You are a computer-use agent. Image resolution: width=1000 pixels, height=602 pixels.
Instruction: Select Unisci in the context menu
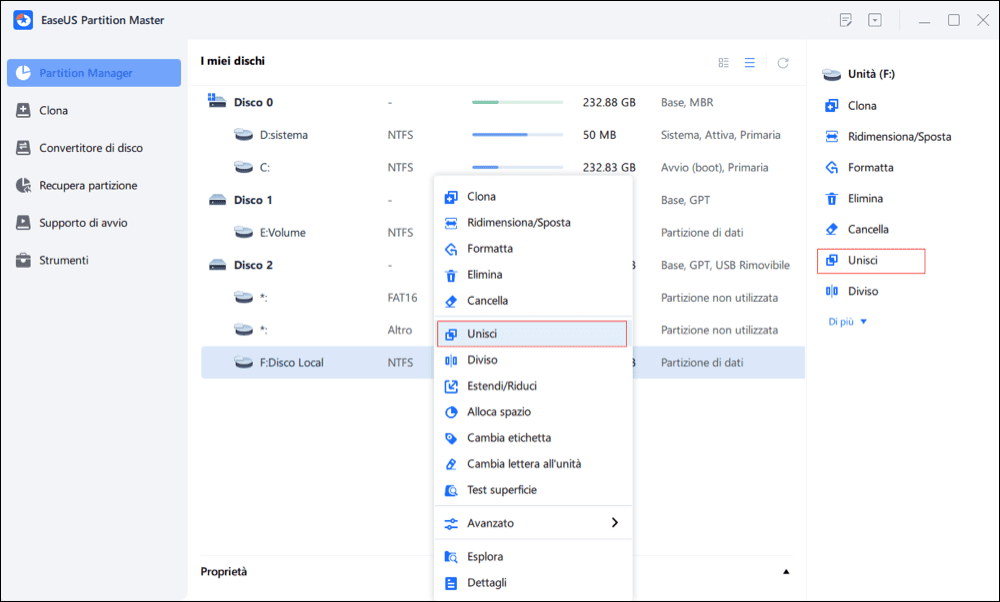click(533, 334)
